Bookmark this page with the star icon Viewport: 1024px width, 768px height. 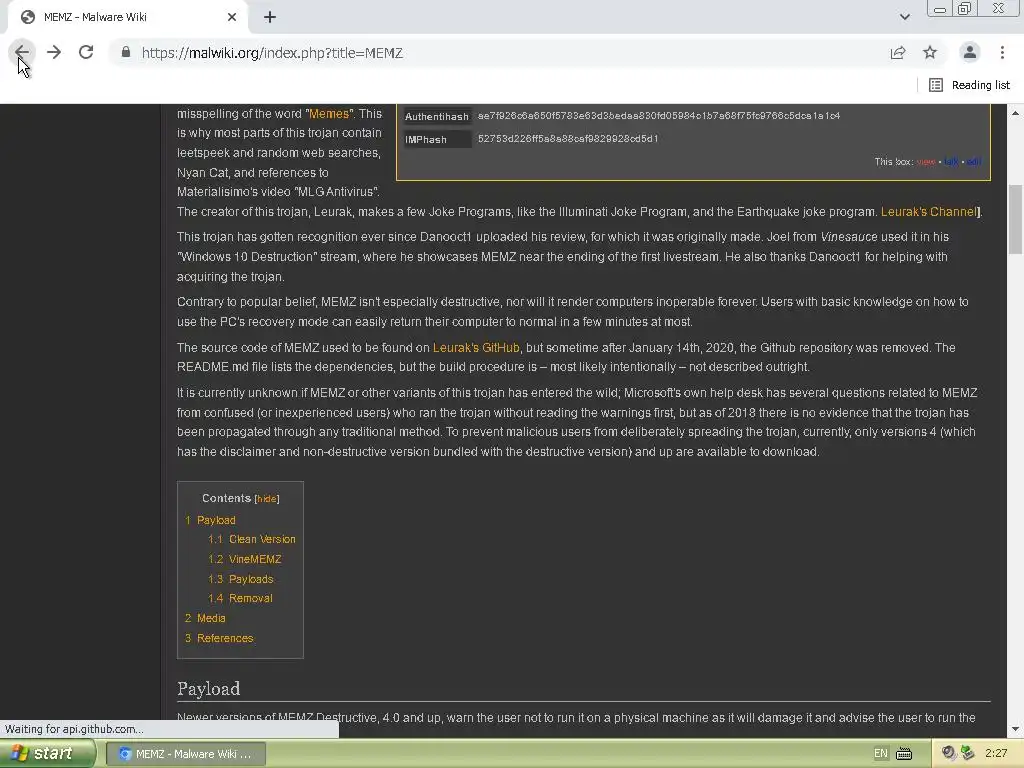(x=930, y=52)
